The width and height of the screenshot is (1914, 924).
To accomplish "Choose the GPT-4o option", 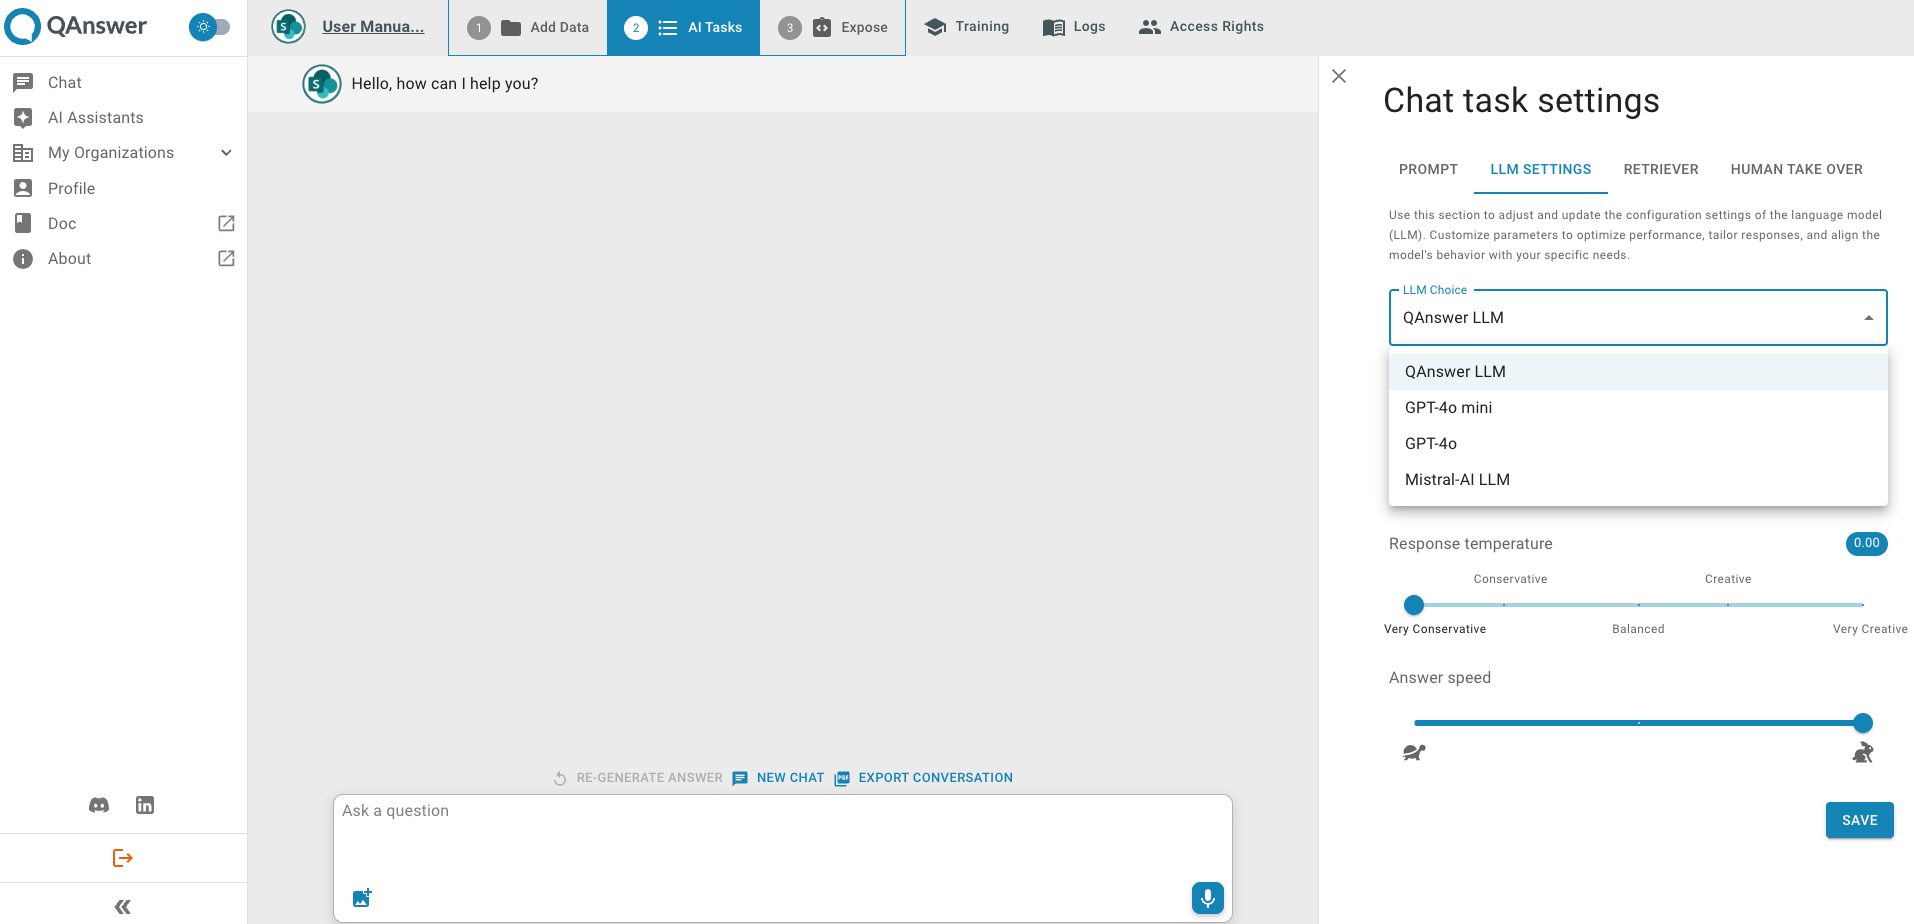I will 1638,444.
